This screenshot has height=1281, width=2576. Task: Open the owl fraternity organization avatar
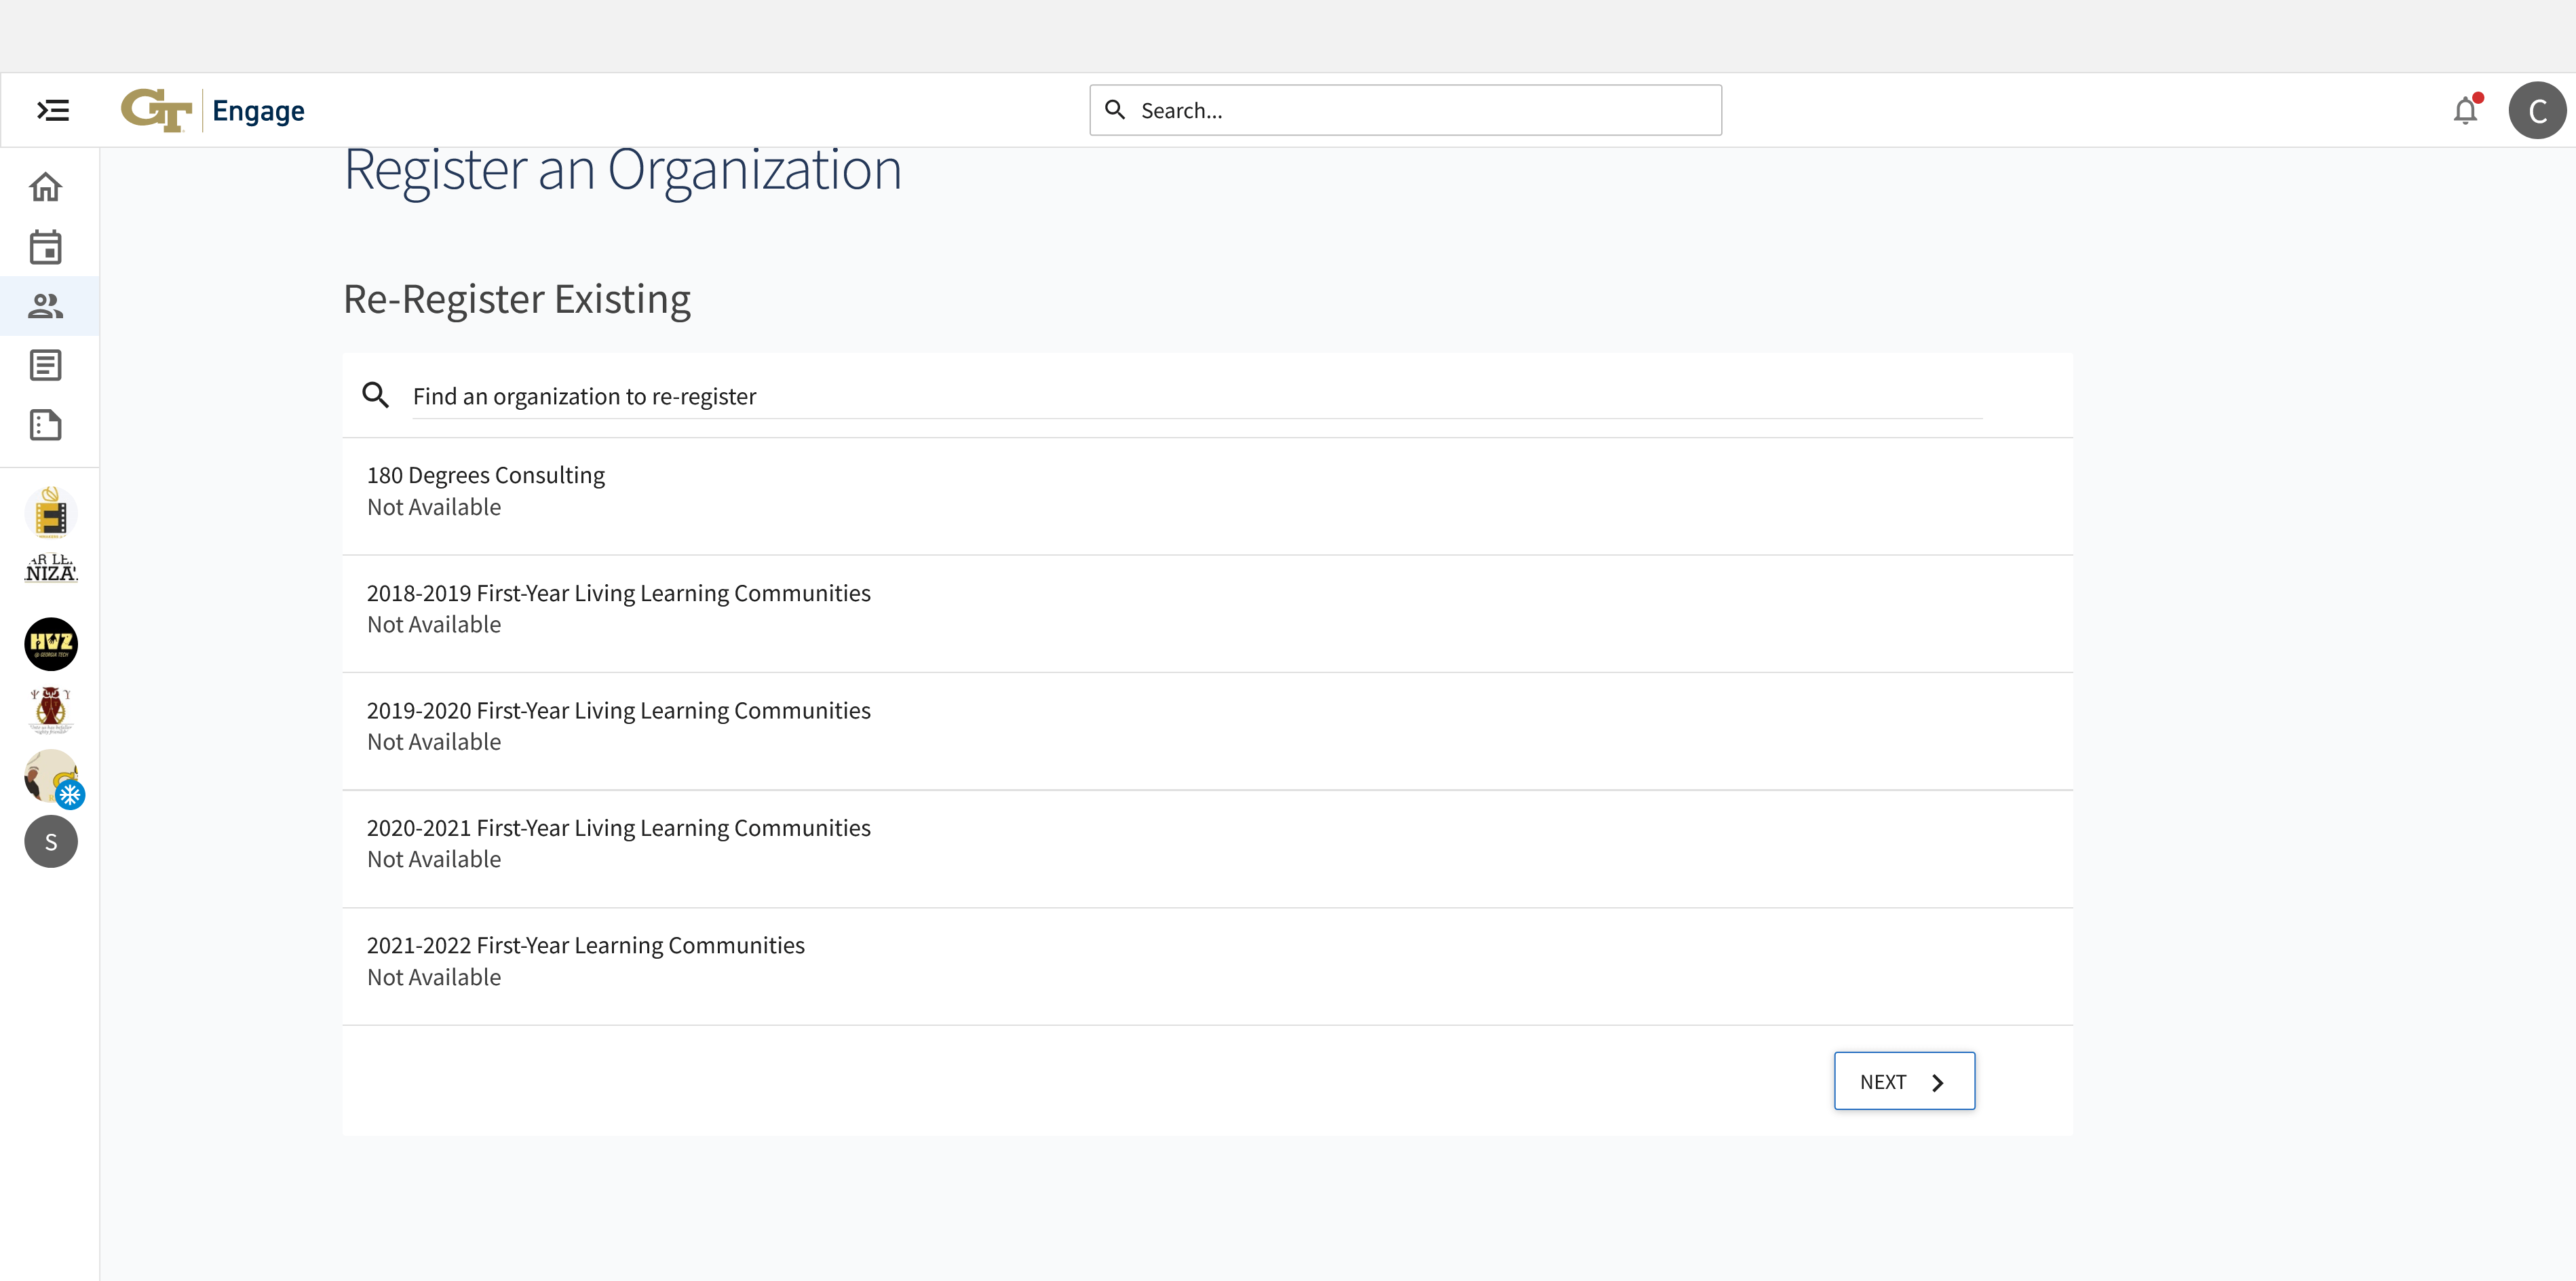pyautogui.click(x=50, y=710)
